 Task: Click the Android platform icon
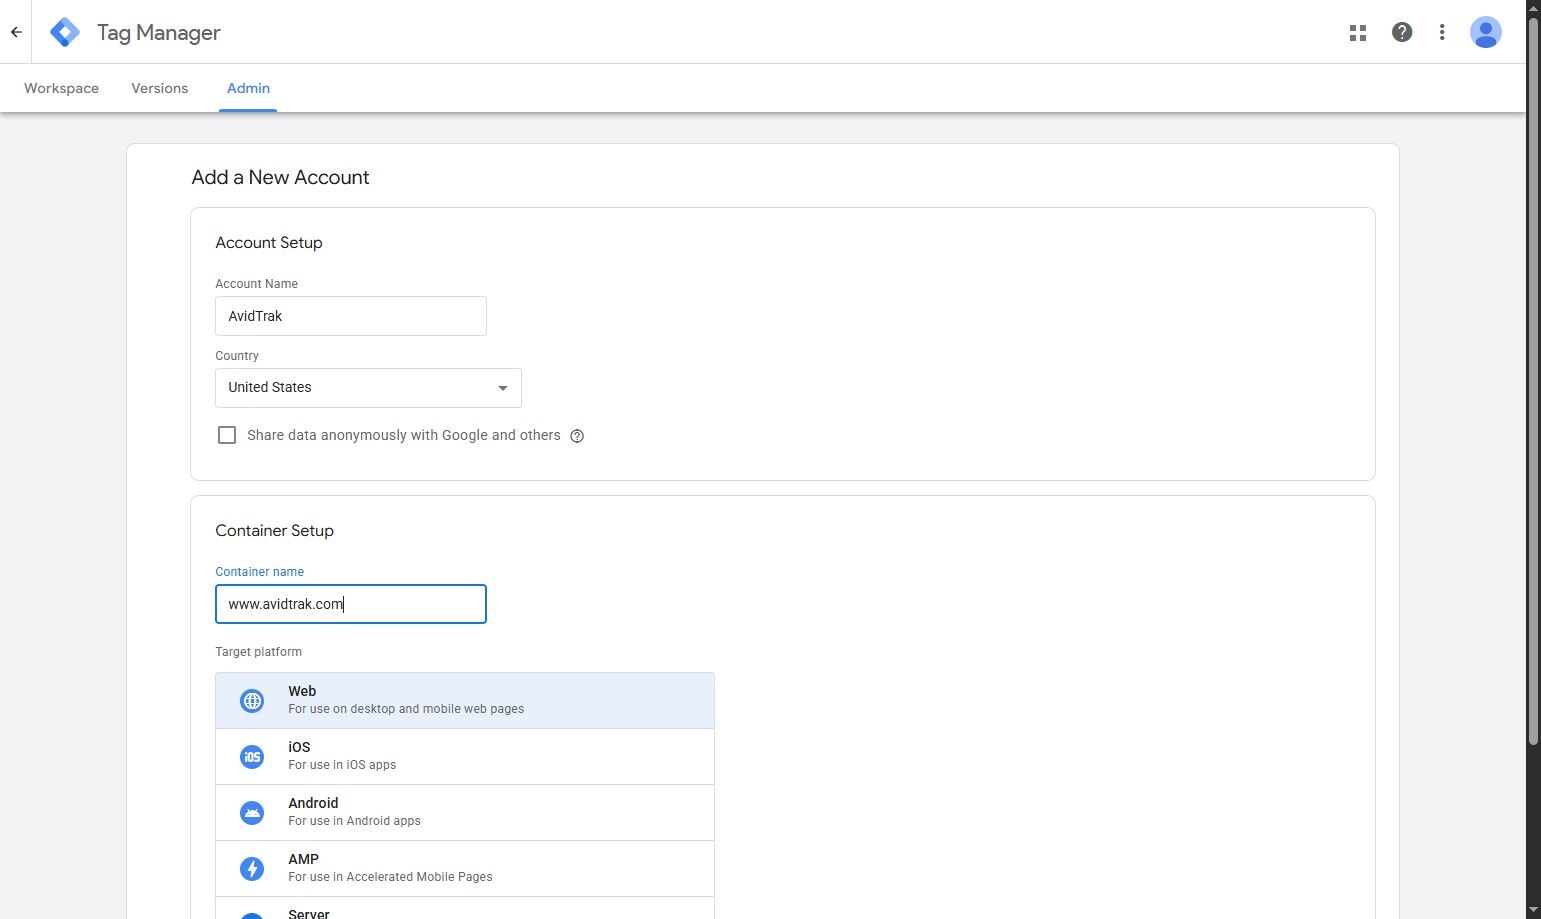[252, 813]
